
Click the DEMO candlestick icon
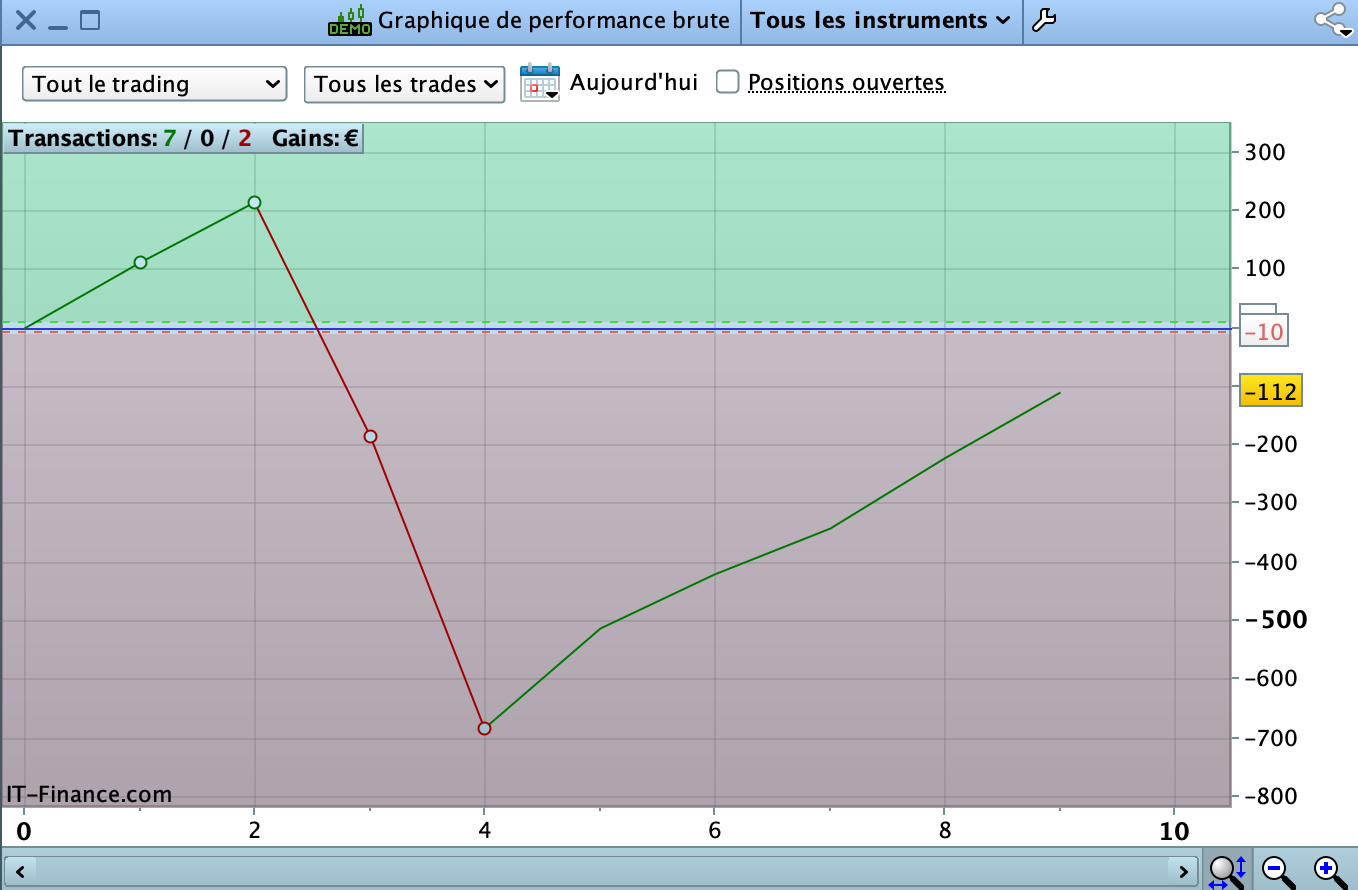pos(350,20)
